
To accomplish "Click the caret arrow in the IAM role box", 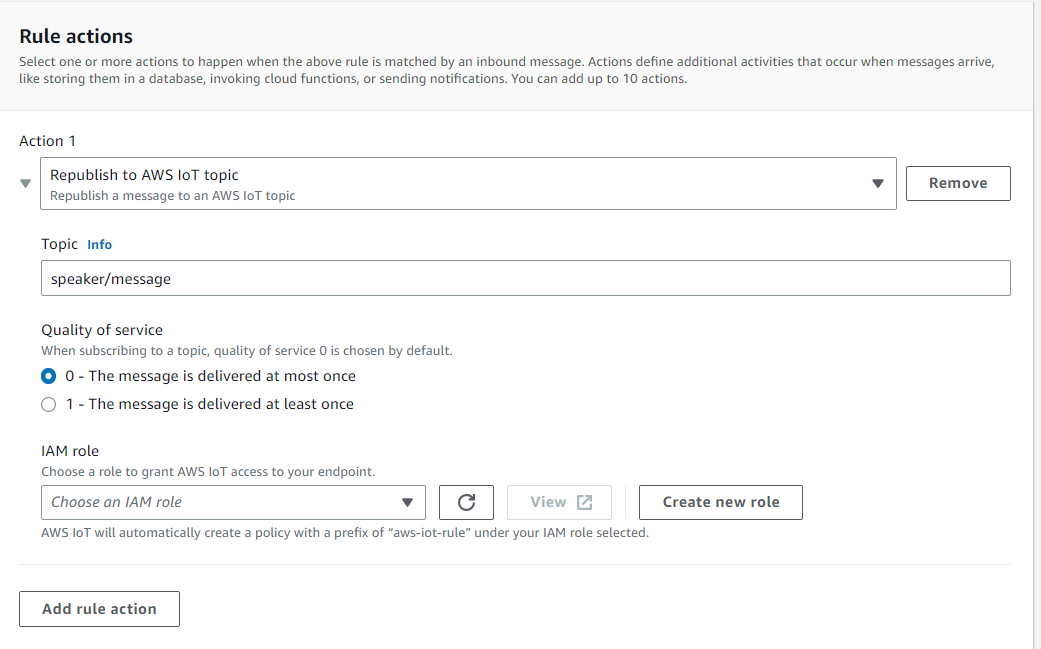I will [407, 502].
